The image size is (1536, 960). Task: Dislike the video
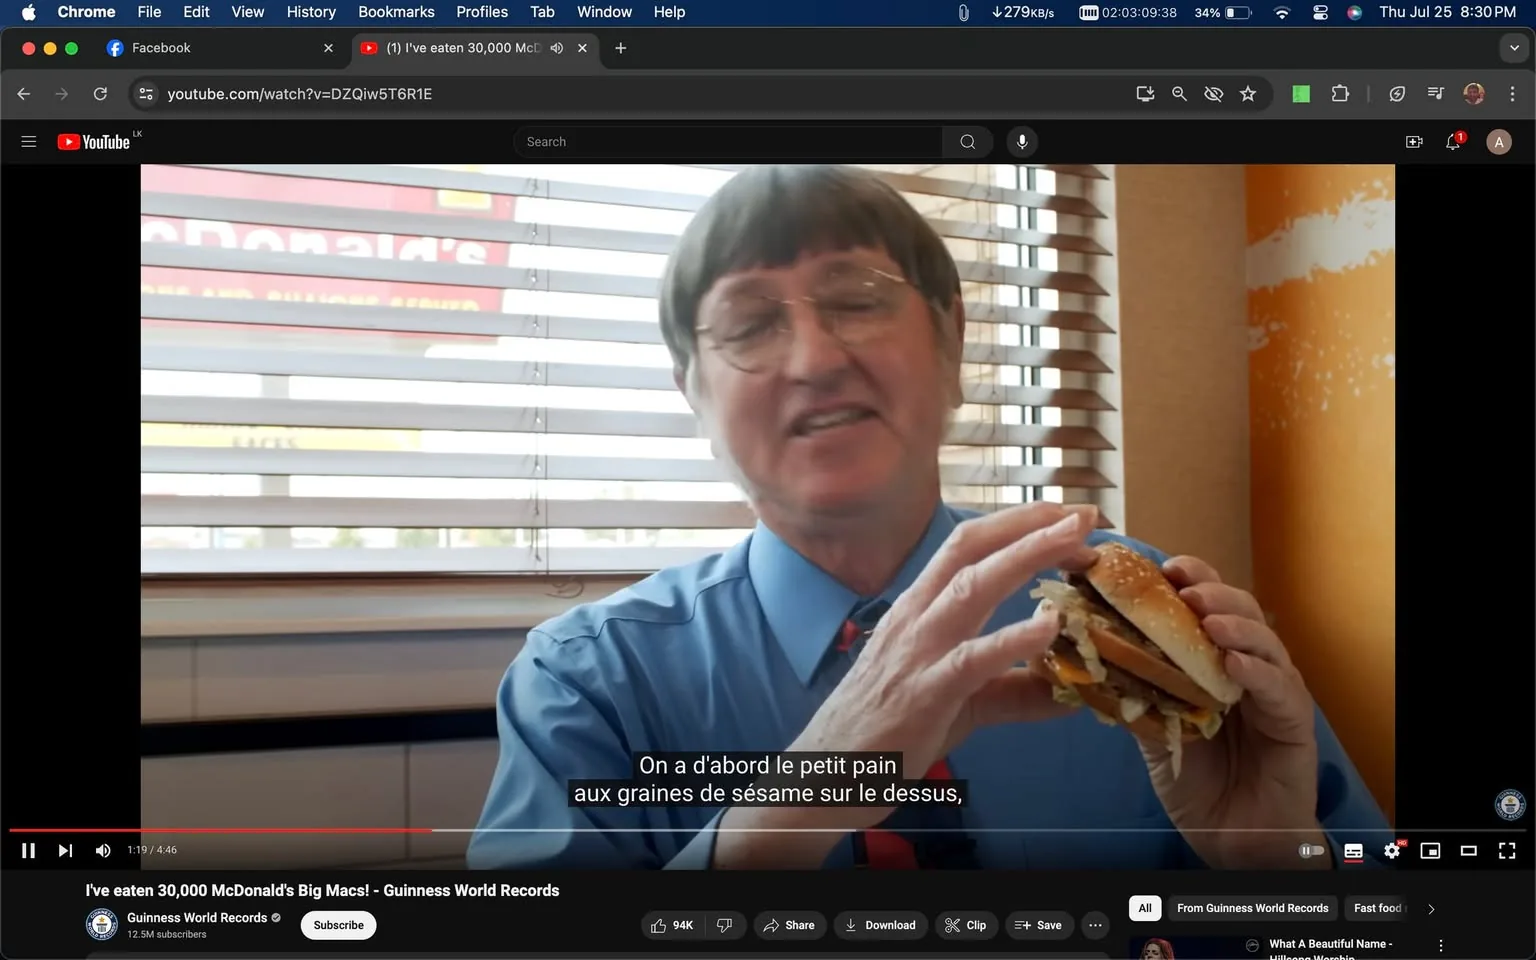724,925
